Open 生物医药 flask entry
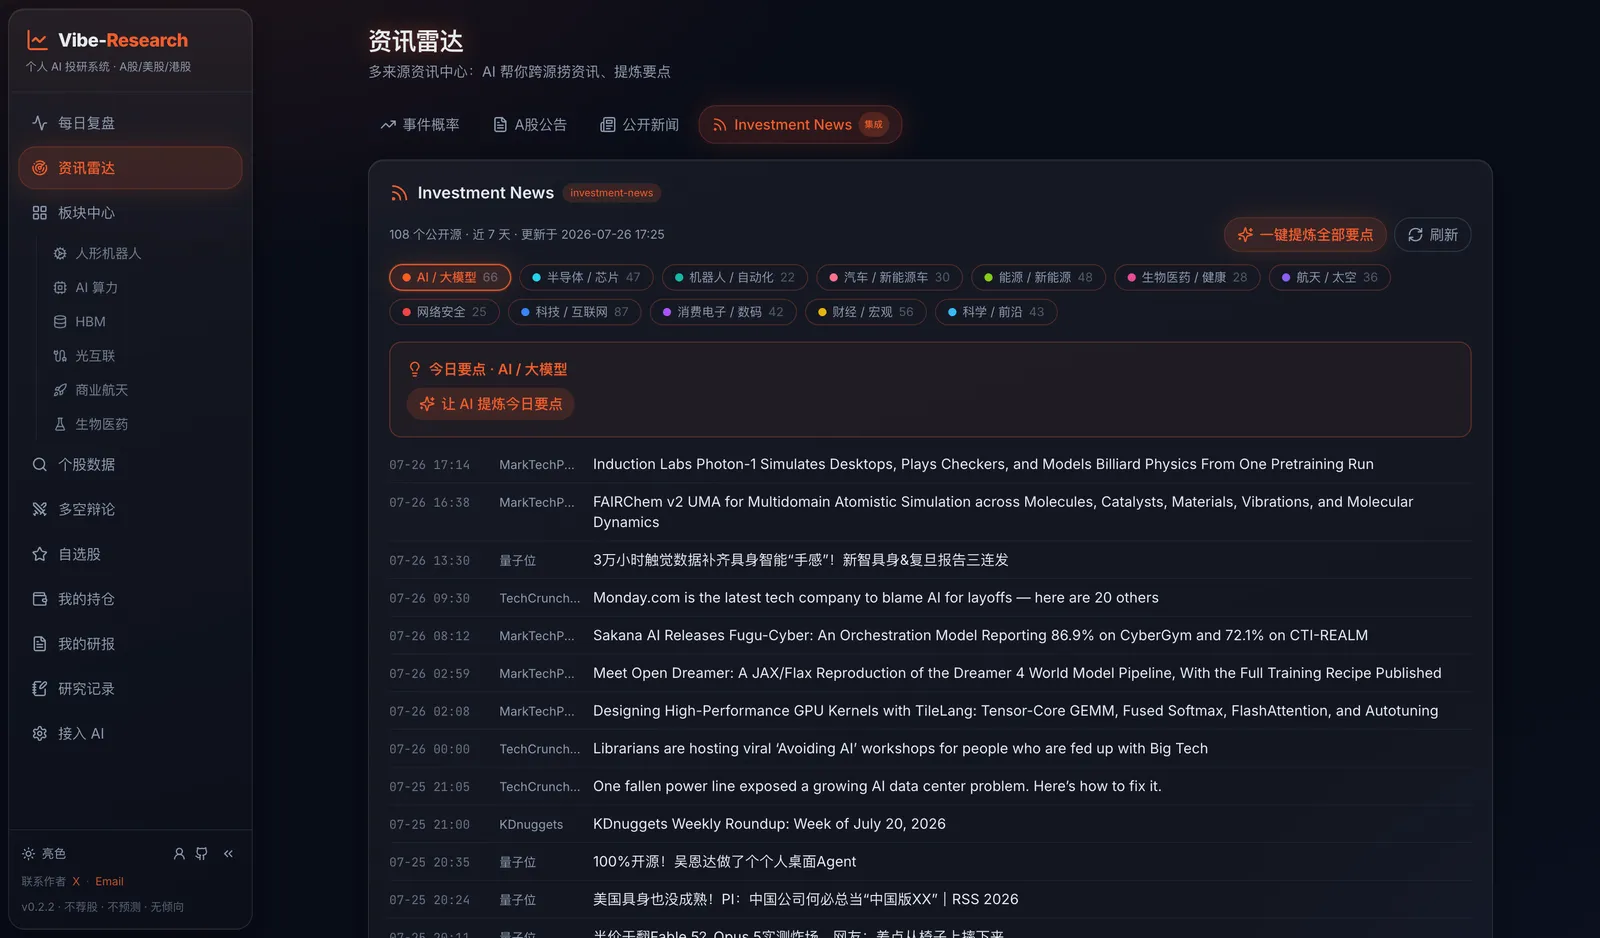The width and height of the screenshot is (1600, 938). 141,424
